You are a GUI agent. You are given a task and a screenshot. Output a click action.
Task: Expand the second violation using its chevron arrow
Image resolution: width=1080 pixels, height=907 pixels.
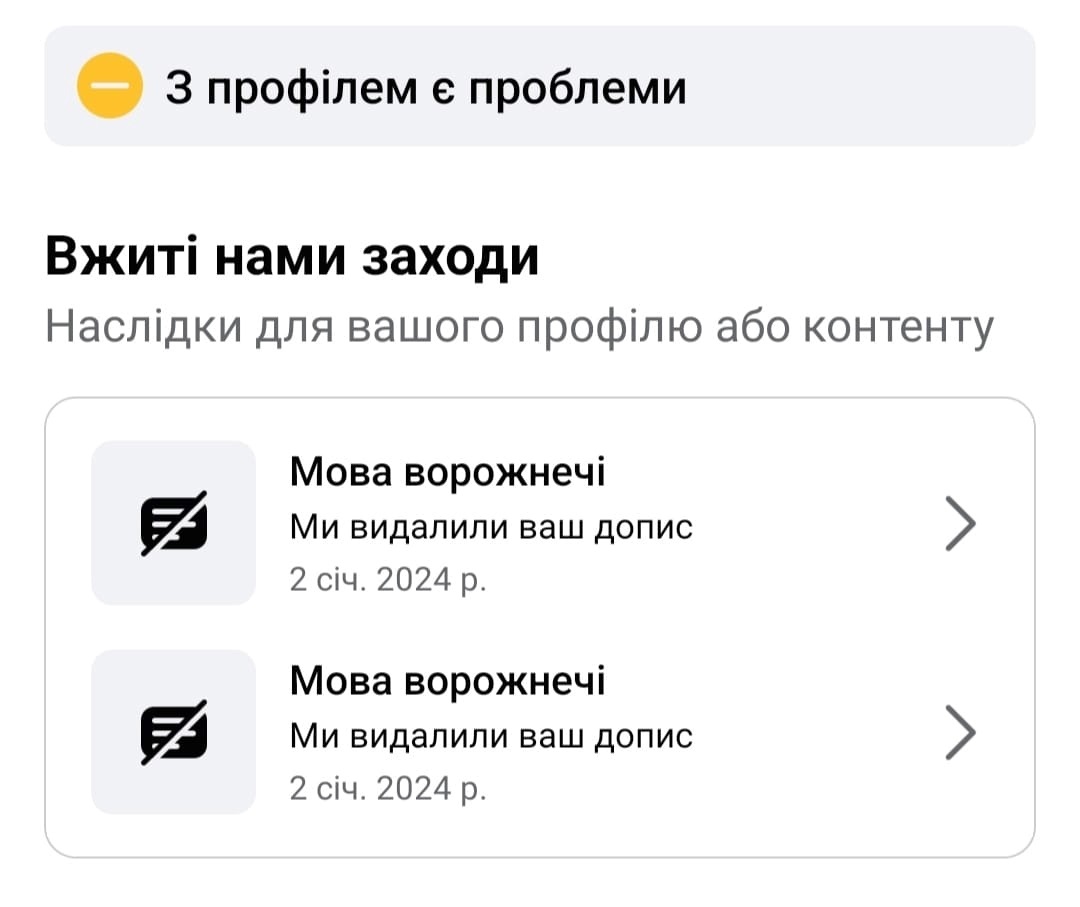pos(959,734)
